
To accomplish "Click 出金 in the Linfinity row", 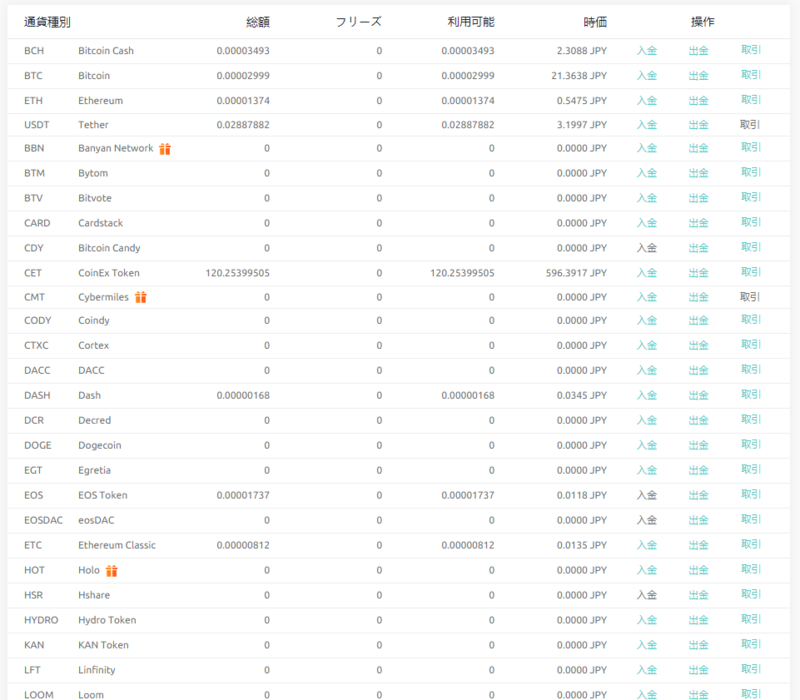I will [x=698, y=670].
